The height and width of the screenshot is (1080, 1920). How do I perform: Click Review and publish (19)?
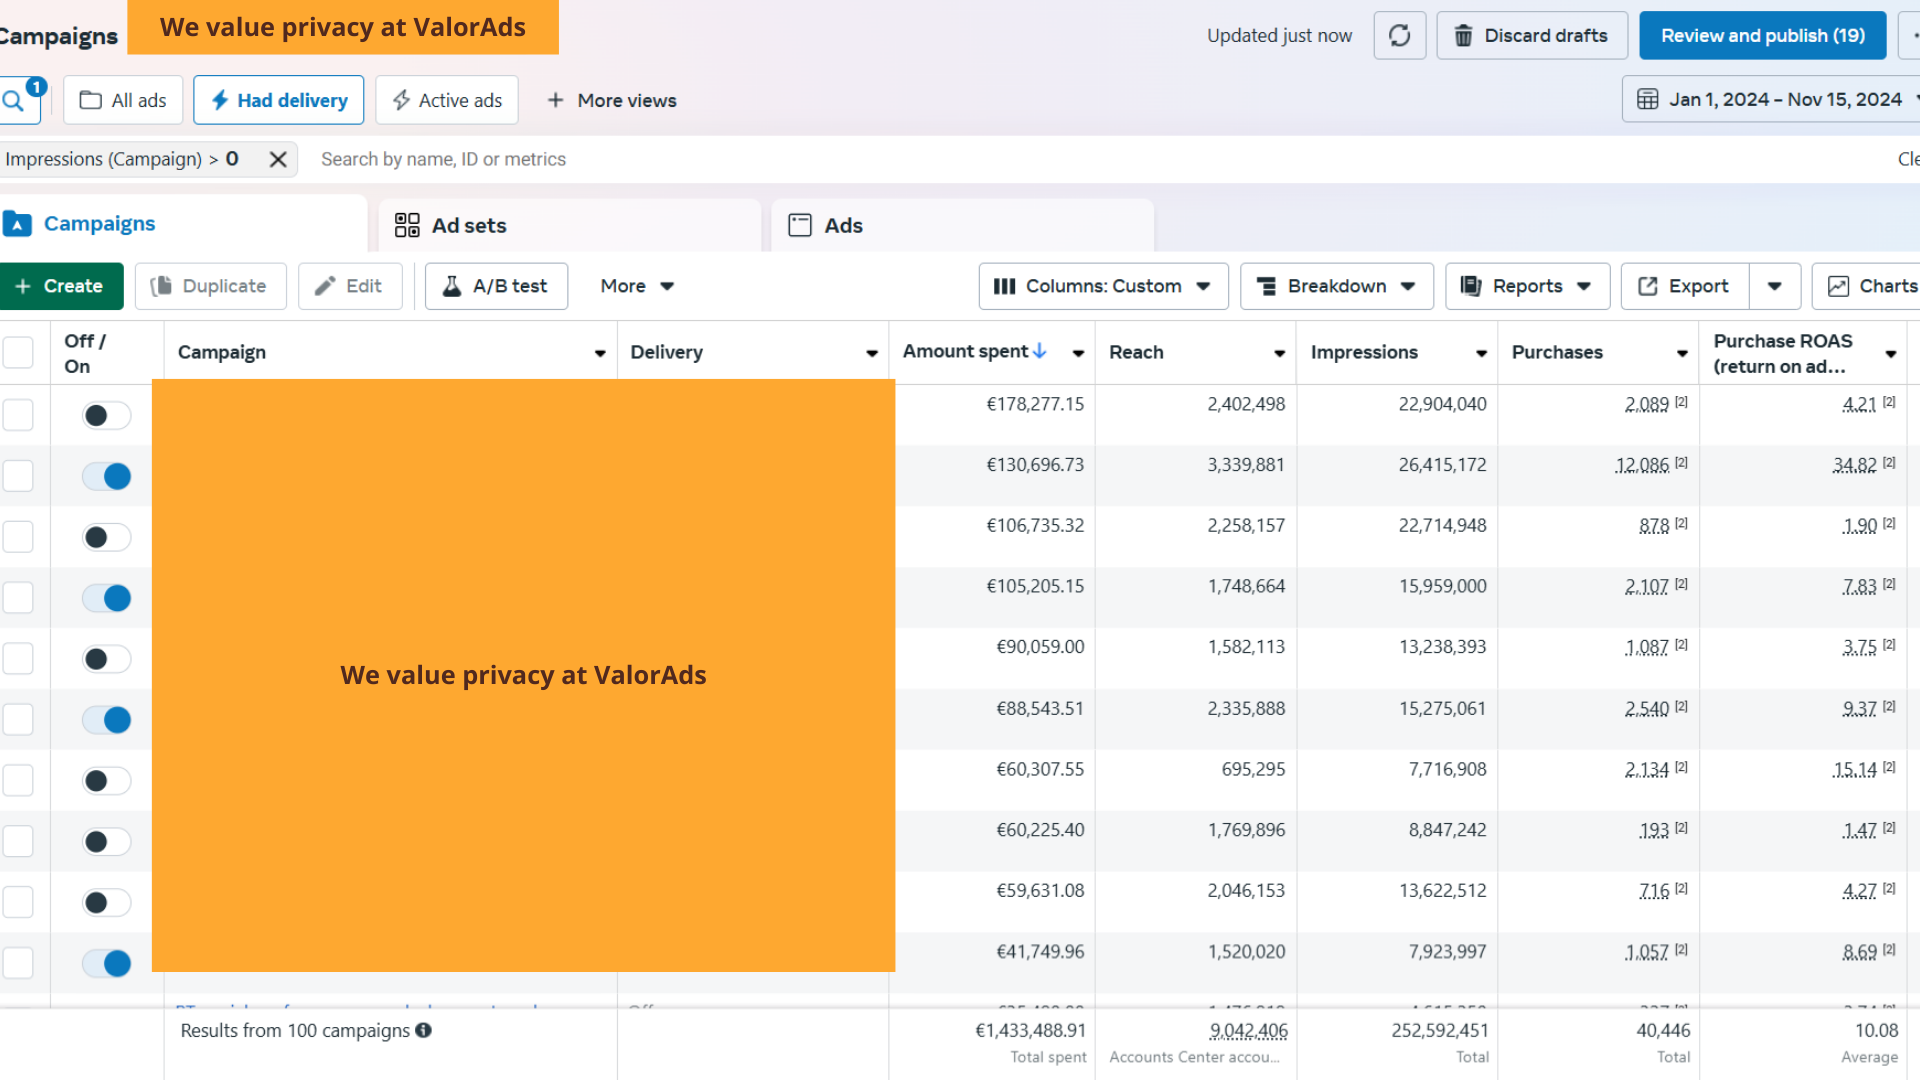click(x=1763, y=36)
